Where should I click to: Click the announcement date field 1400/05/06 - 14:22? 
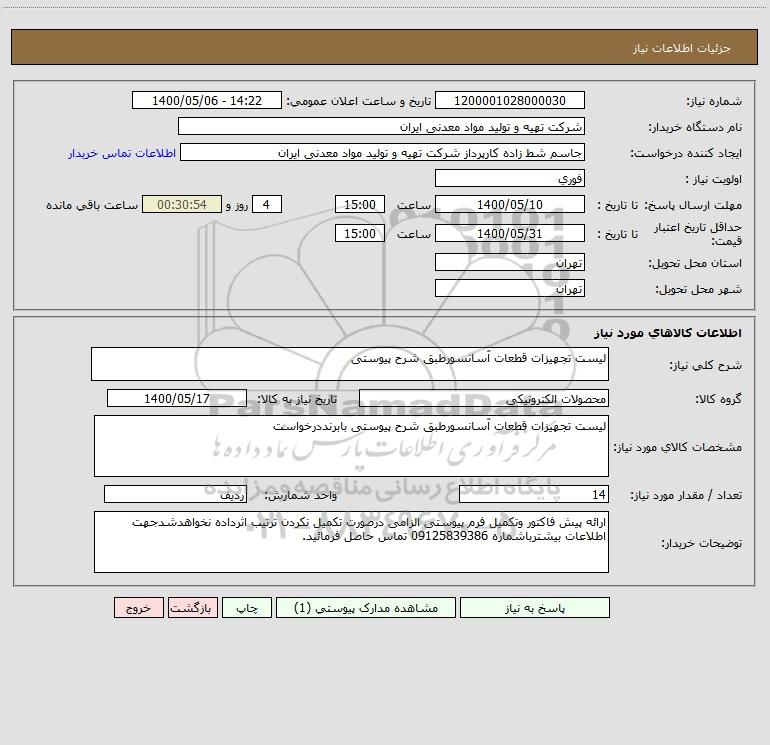point(207,100)
